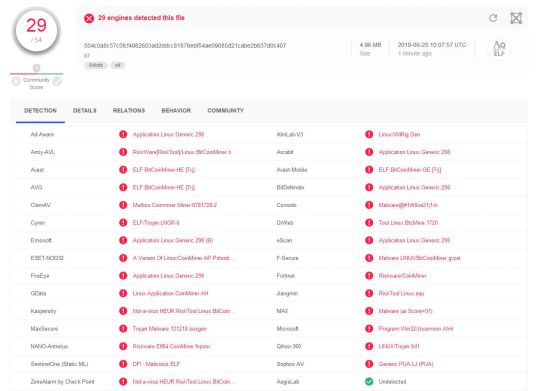Click the 'Linux/XMRig.Gen' detection label
Viewport: 554px width, 391px height.
coord(399,134)
